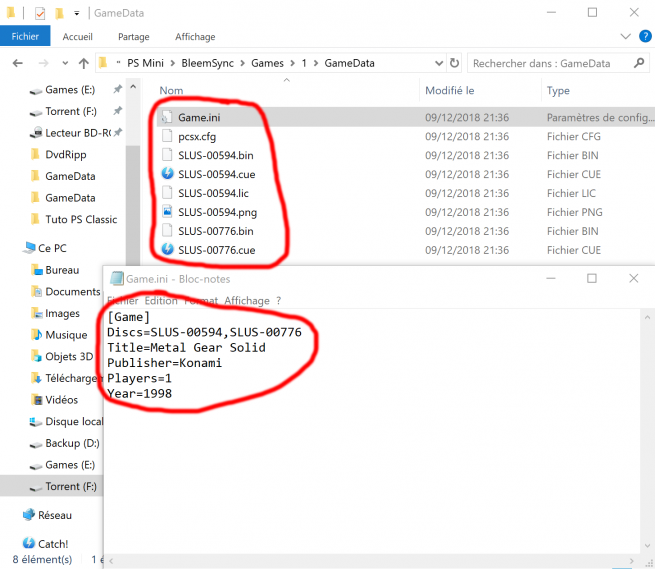Click the Publisher=Konami line in Notepad
Screen dimensions: 655x569
[x=165, y=363]
